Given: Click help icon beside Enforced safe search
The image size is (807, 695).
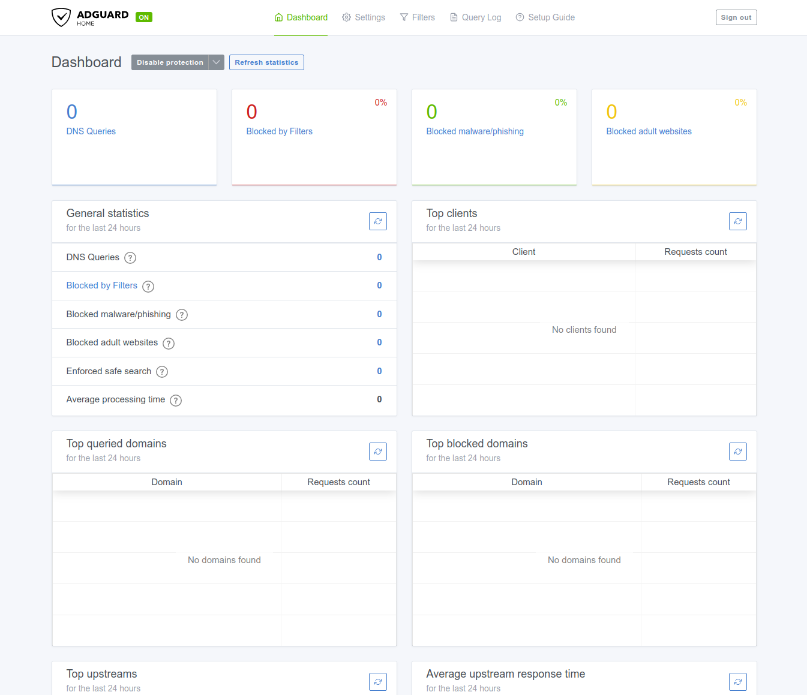Looking at the screenshot, I should click(162, 372).
